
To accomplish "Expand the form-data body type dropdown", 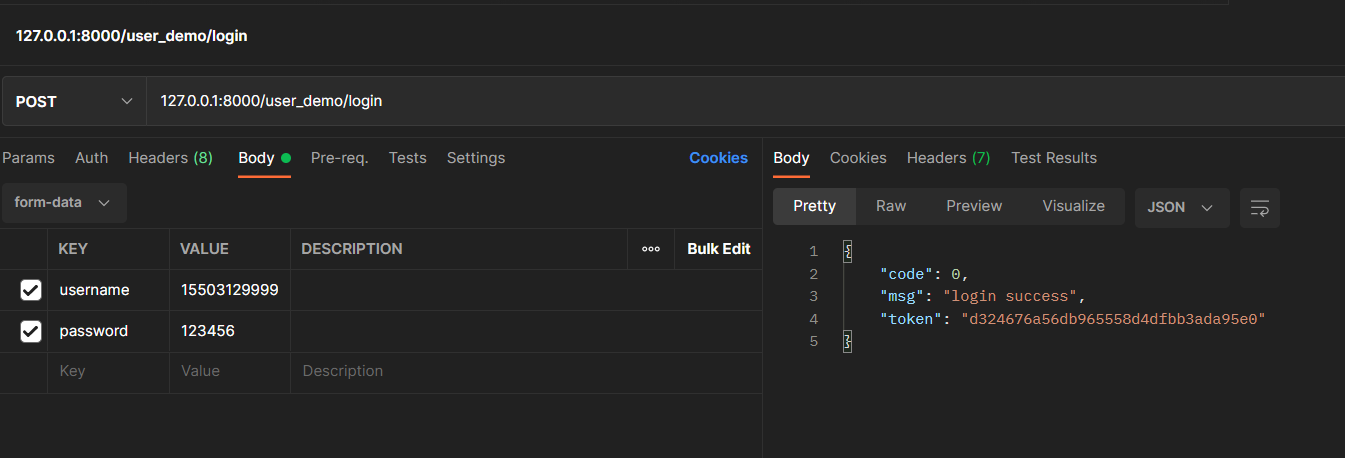I will [63, 202].
